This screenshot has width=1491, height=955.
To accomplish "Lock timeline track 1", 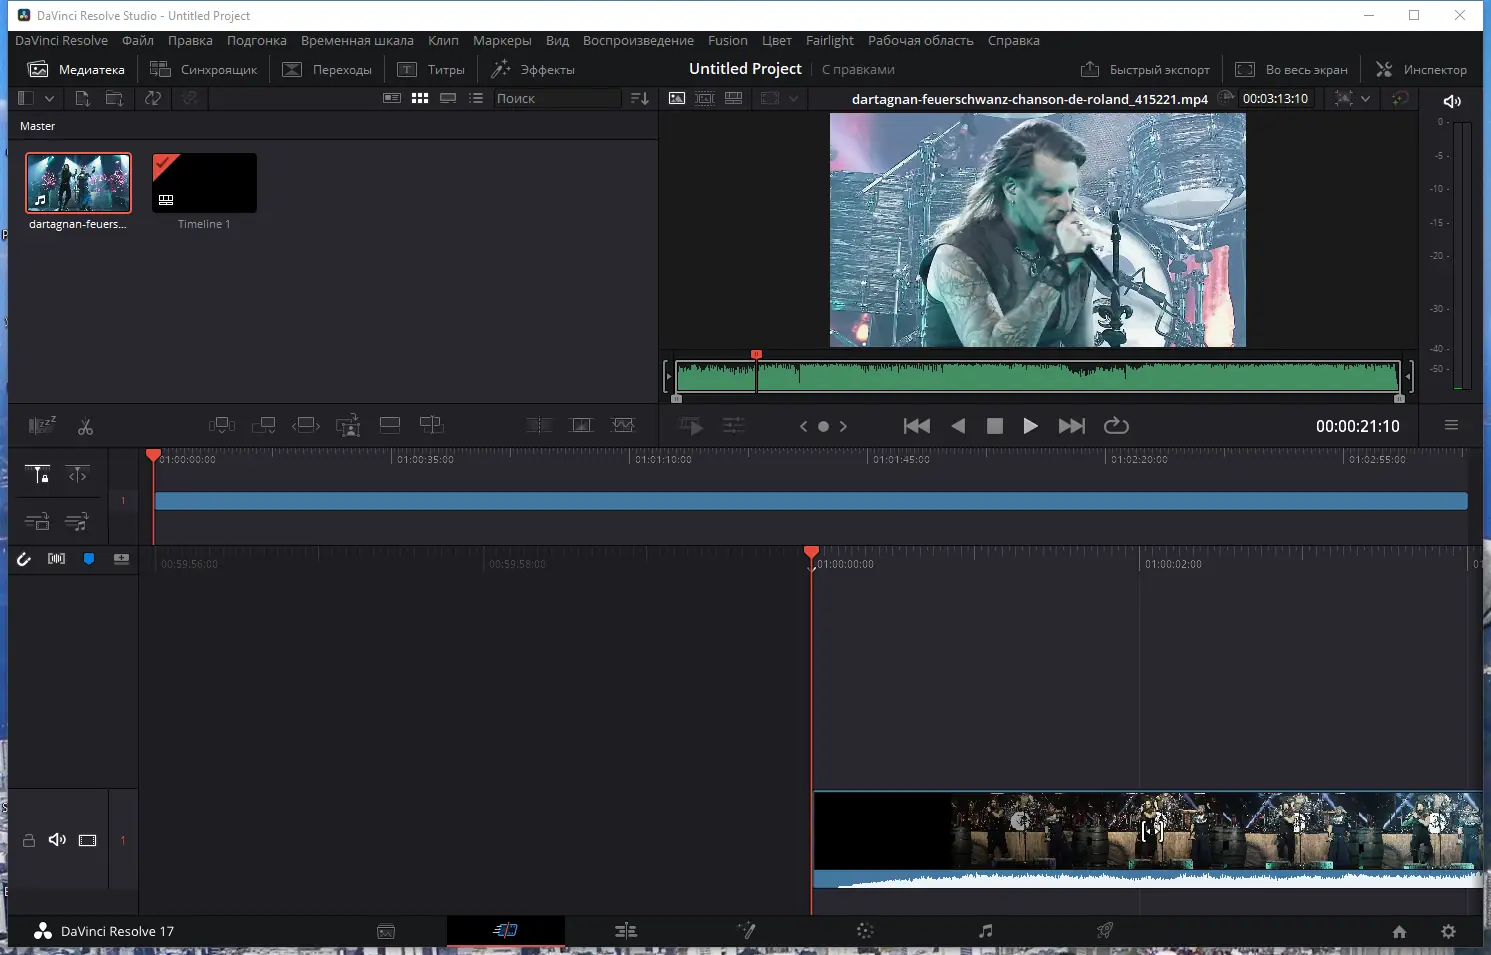I will click(x=29, y=840).
